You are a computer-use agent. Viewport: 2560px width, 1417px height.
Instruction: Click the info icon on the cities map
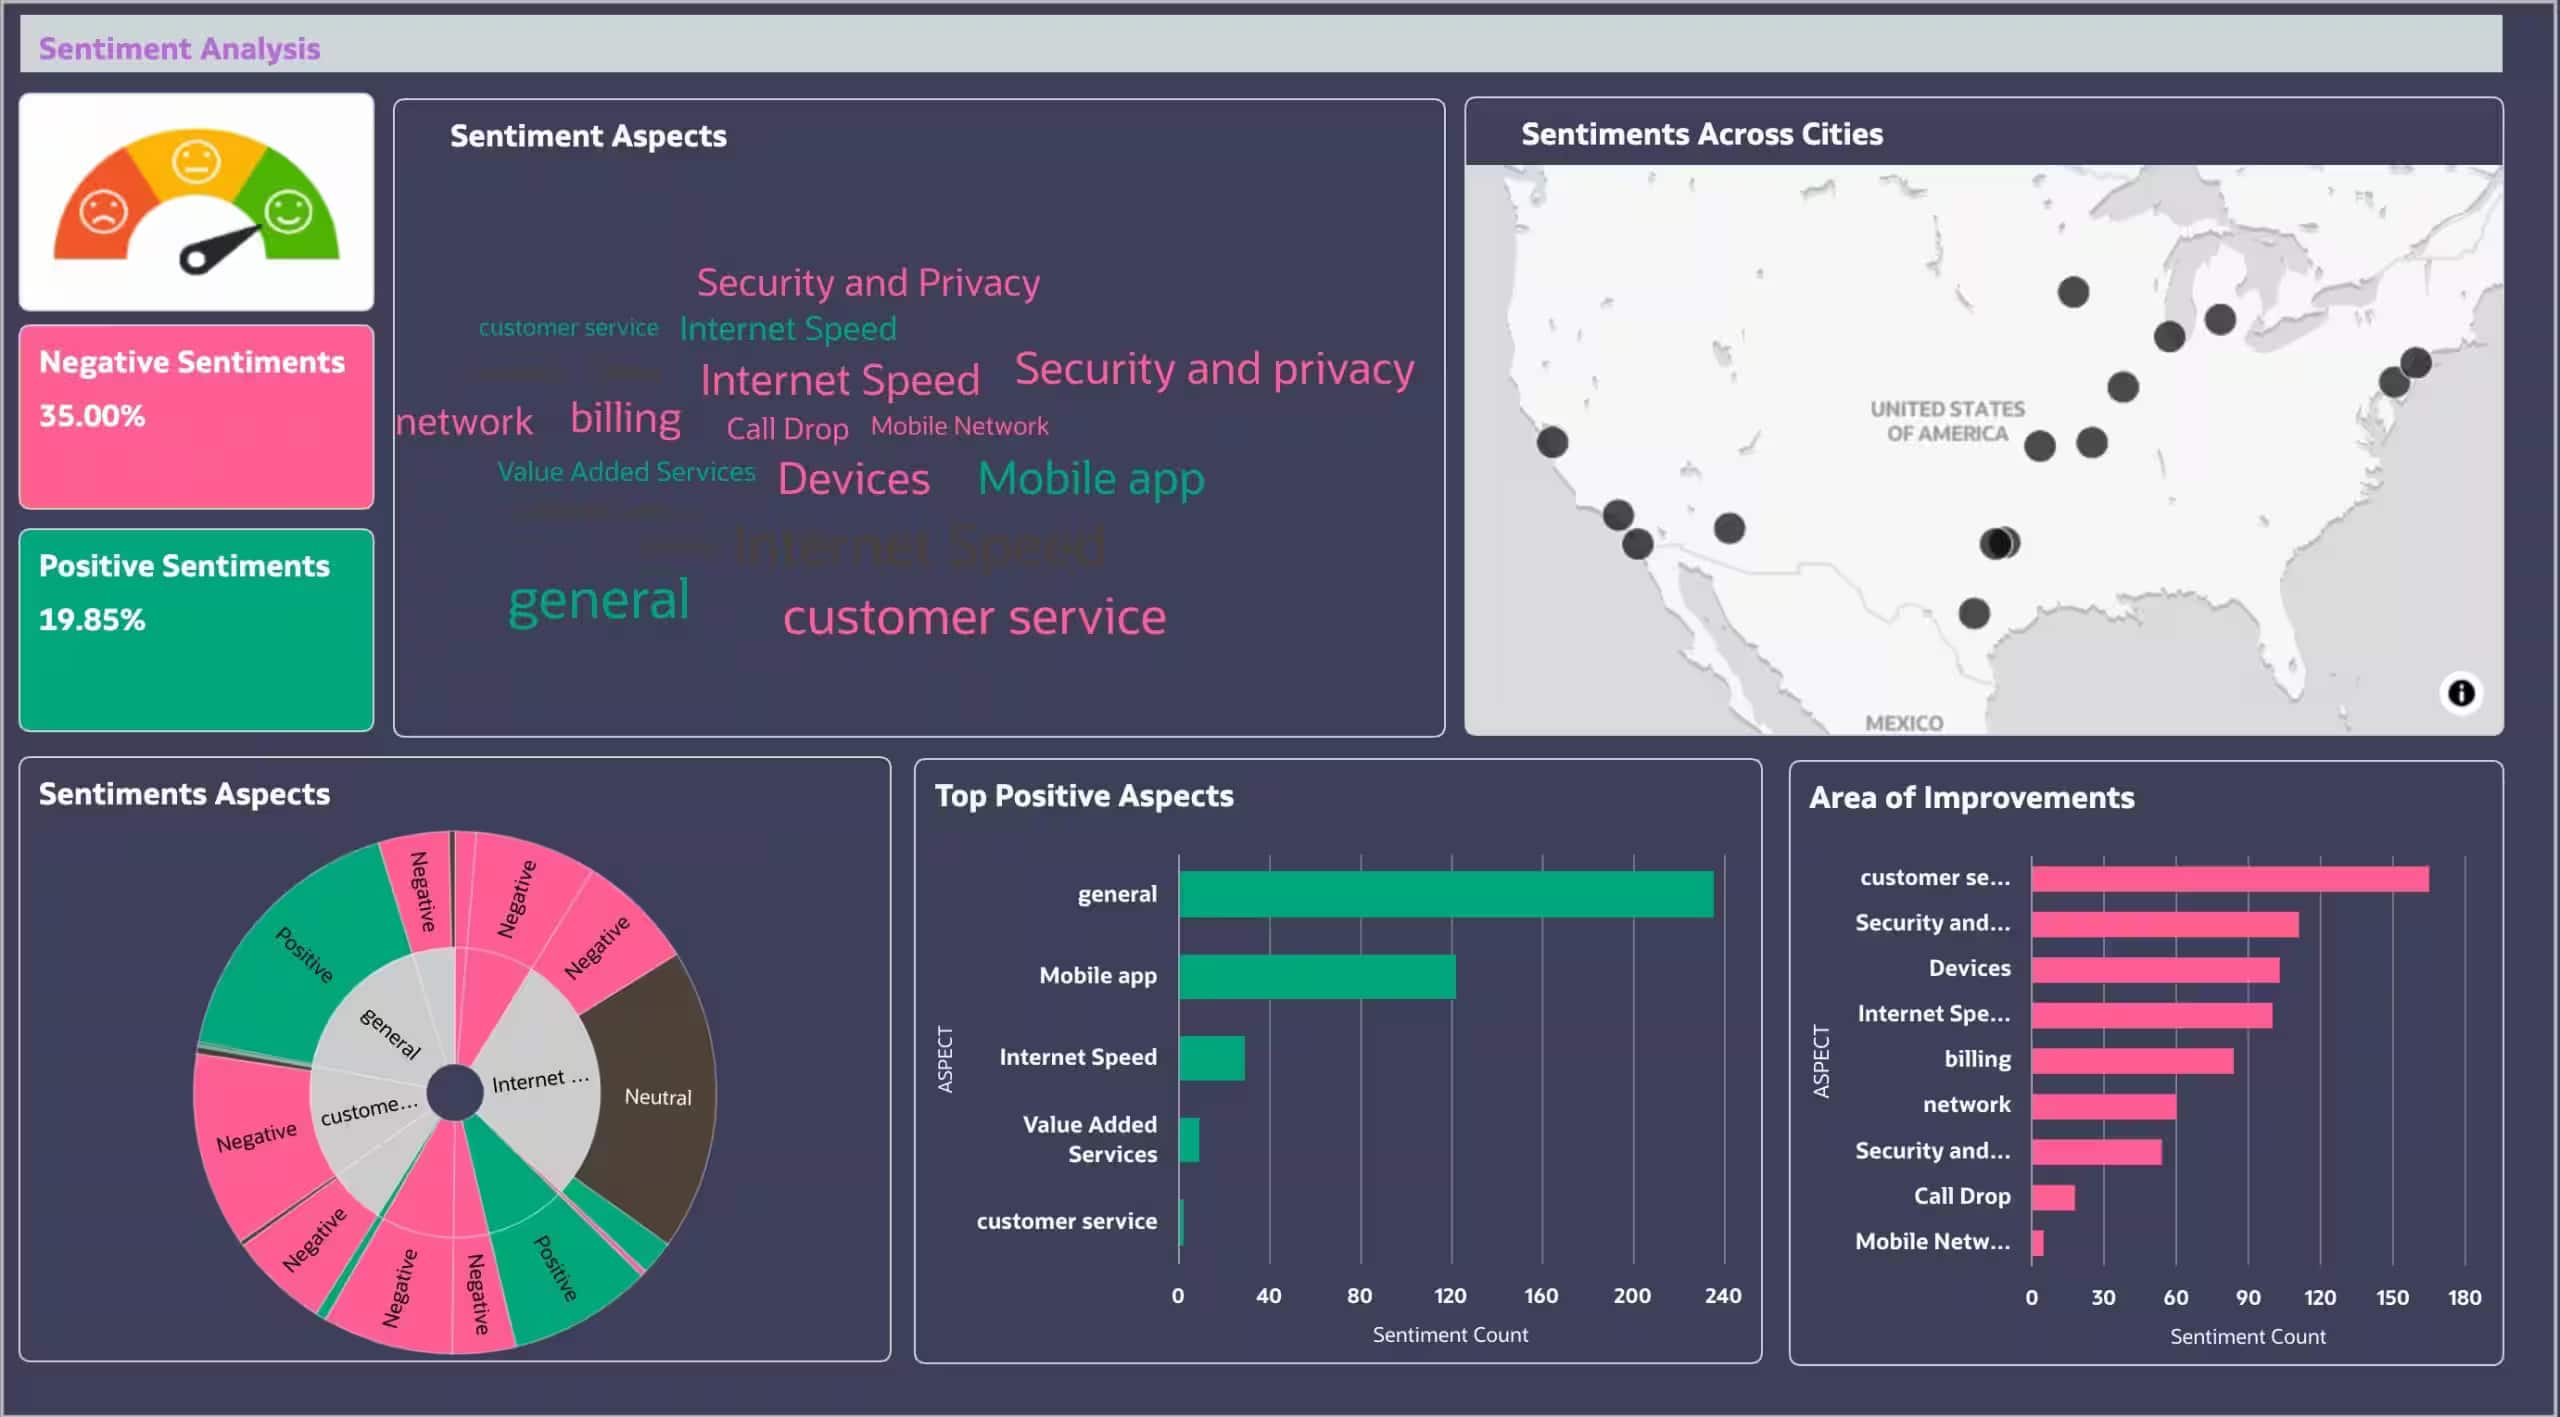2462,692
